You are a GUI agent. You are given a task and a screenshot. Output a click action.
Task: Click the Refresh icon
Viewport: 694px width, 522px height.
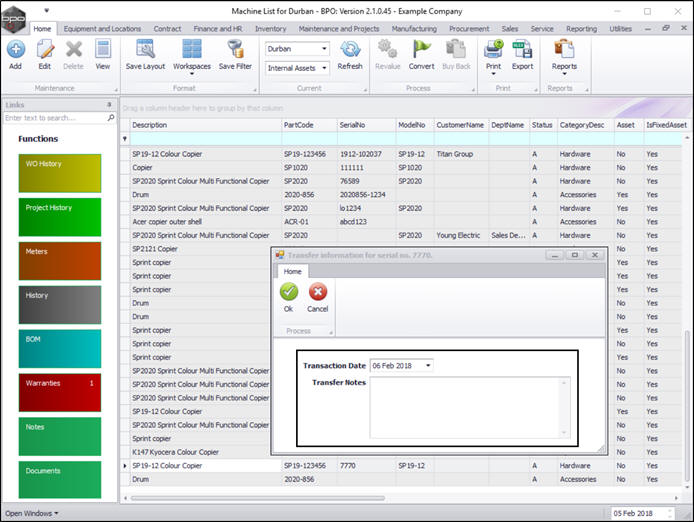(x=350, y=52)
